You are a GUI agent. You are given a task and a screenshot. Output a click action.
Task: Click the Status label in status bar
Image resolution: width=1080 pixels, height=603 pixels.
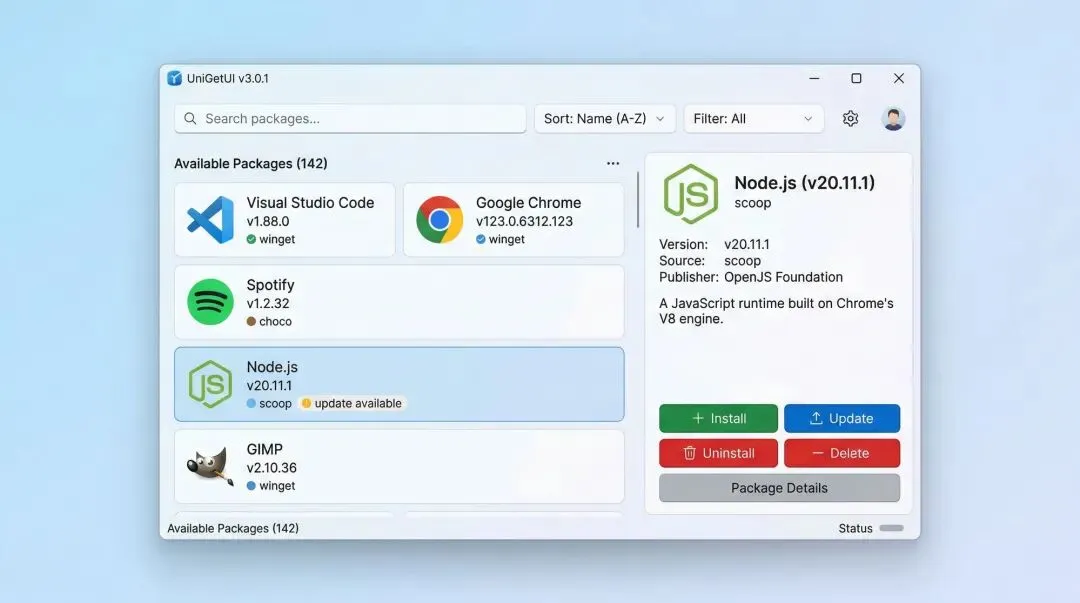point(855,528)
